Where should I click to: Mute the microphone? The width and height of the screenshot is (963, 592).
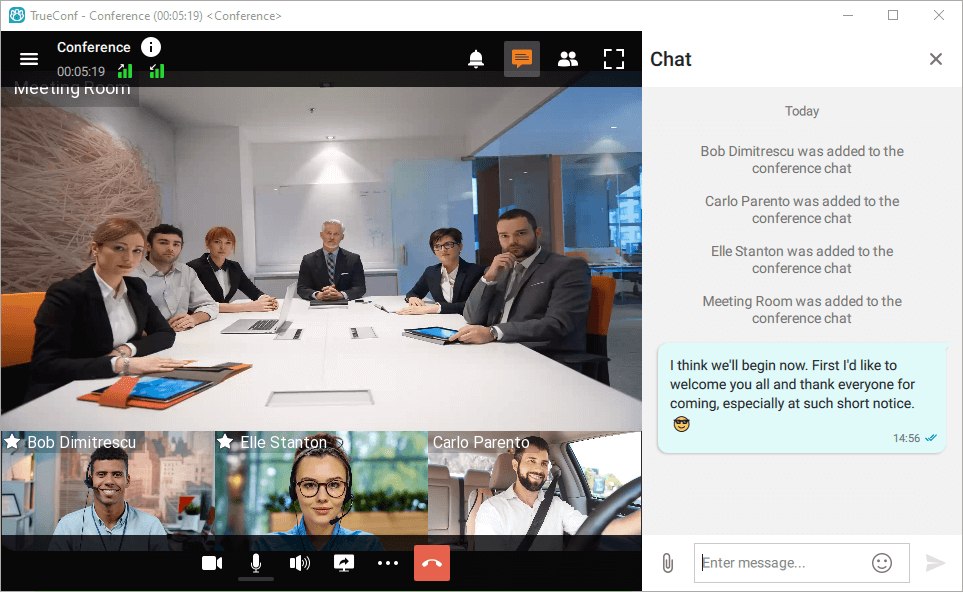[256, 563]
